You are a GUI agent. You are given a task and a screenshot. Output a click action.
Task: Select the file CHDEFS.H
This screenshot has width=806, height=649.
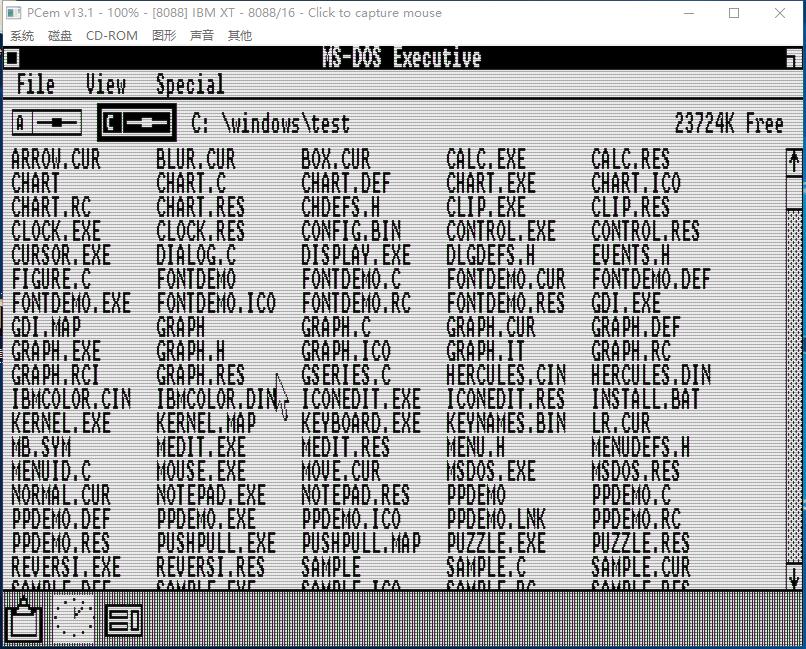coord(341,207)
